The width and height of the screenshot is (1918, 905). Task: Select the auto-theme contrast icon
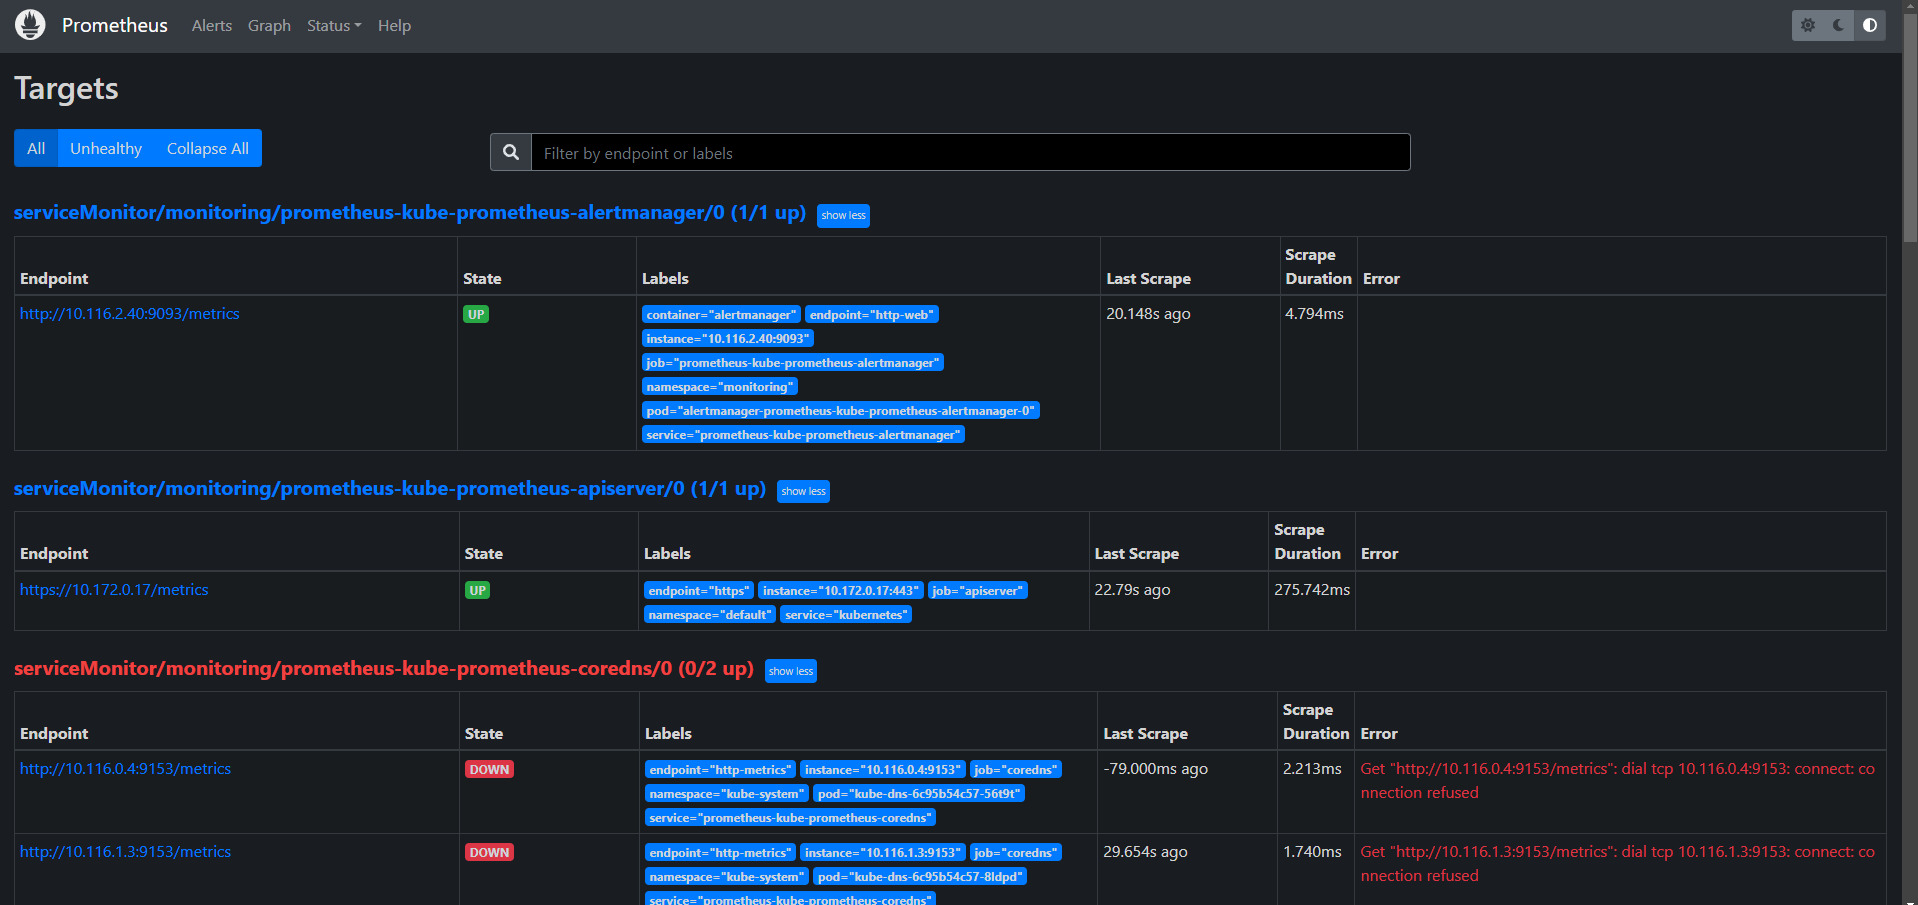pyautogui.click(x=1869, y=25)
